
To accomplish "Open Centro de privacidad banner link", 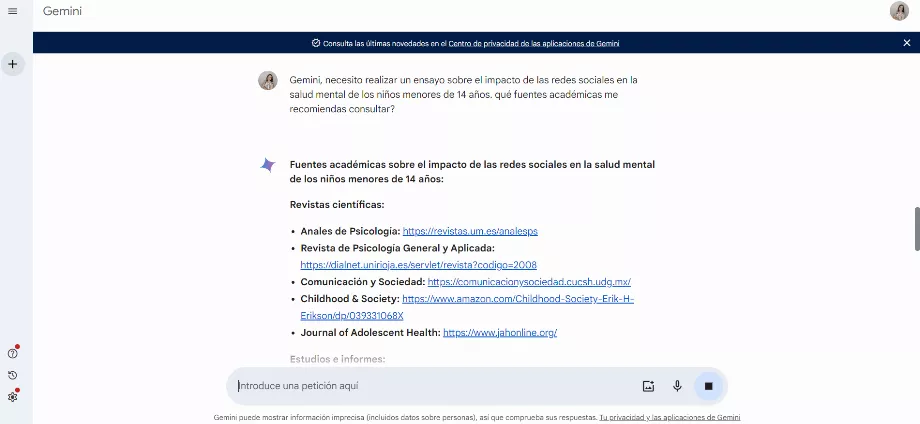I will pos(533,43).
